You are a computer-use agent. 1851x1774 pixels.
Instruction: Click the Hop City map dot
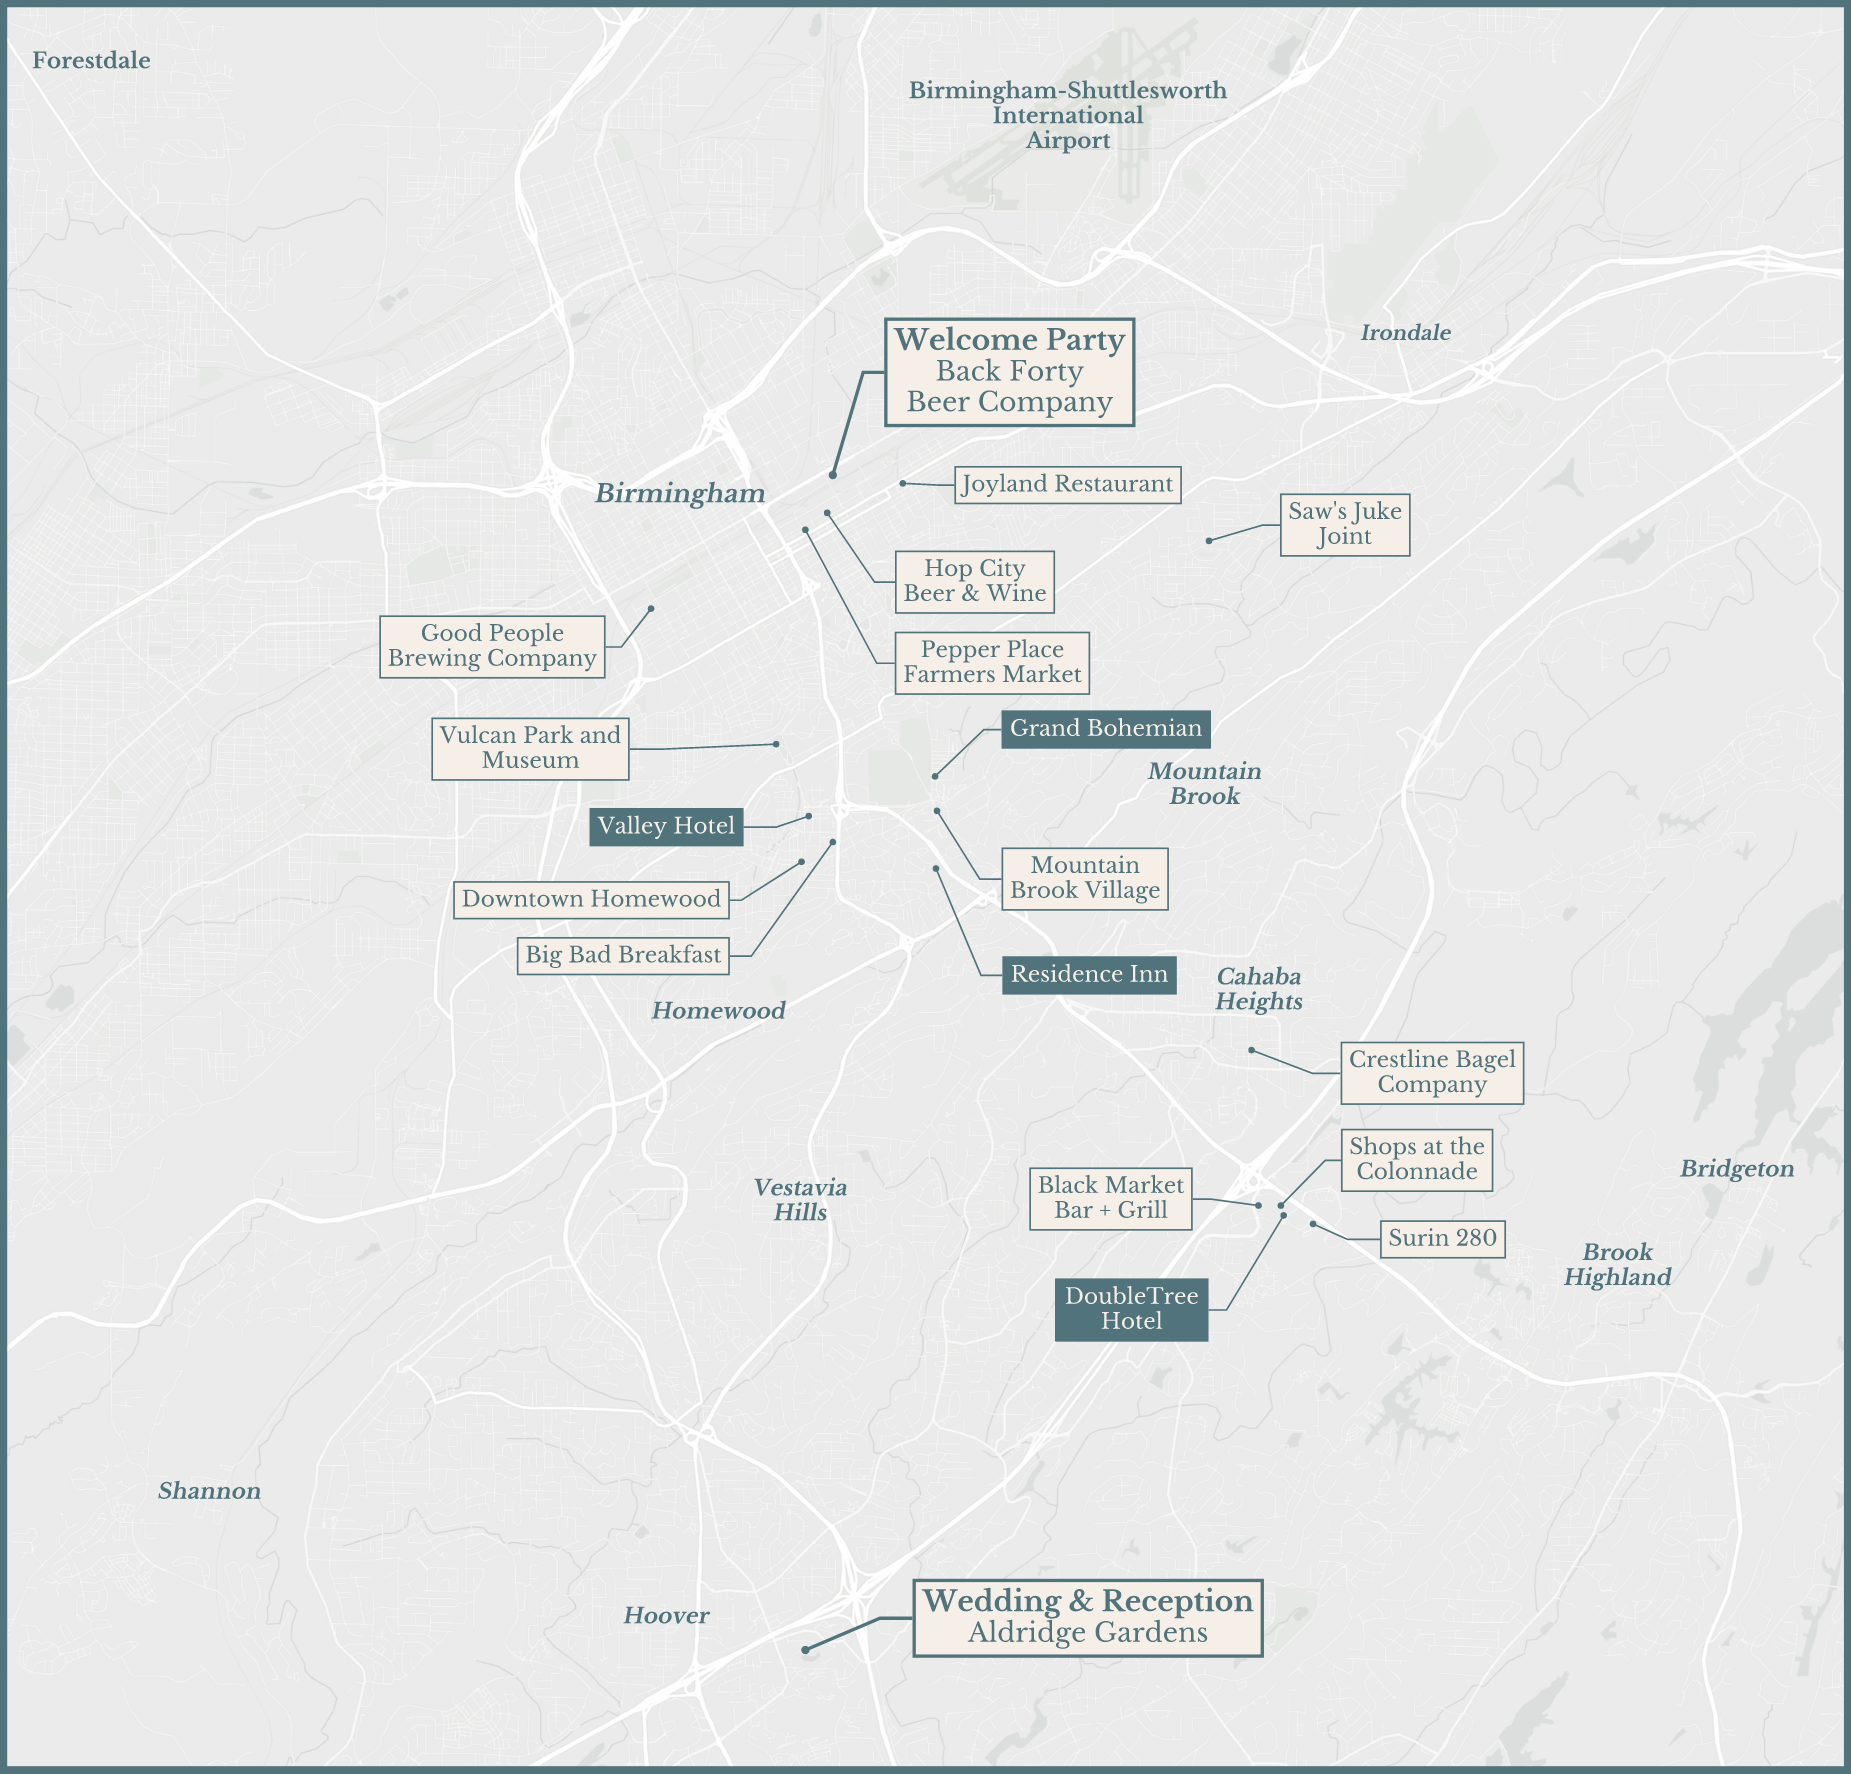coord(827,513)
